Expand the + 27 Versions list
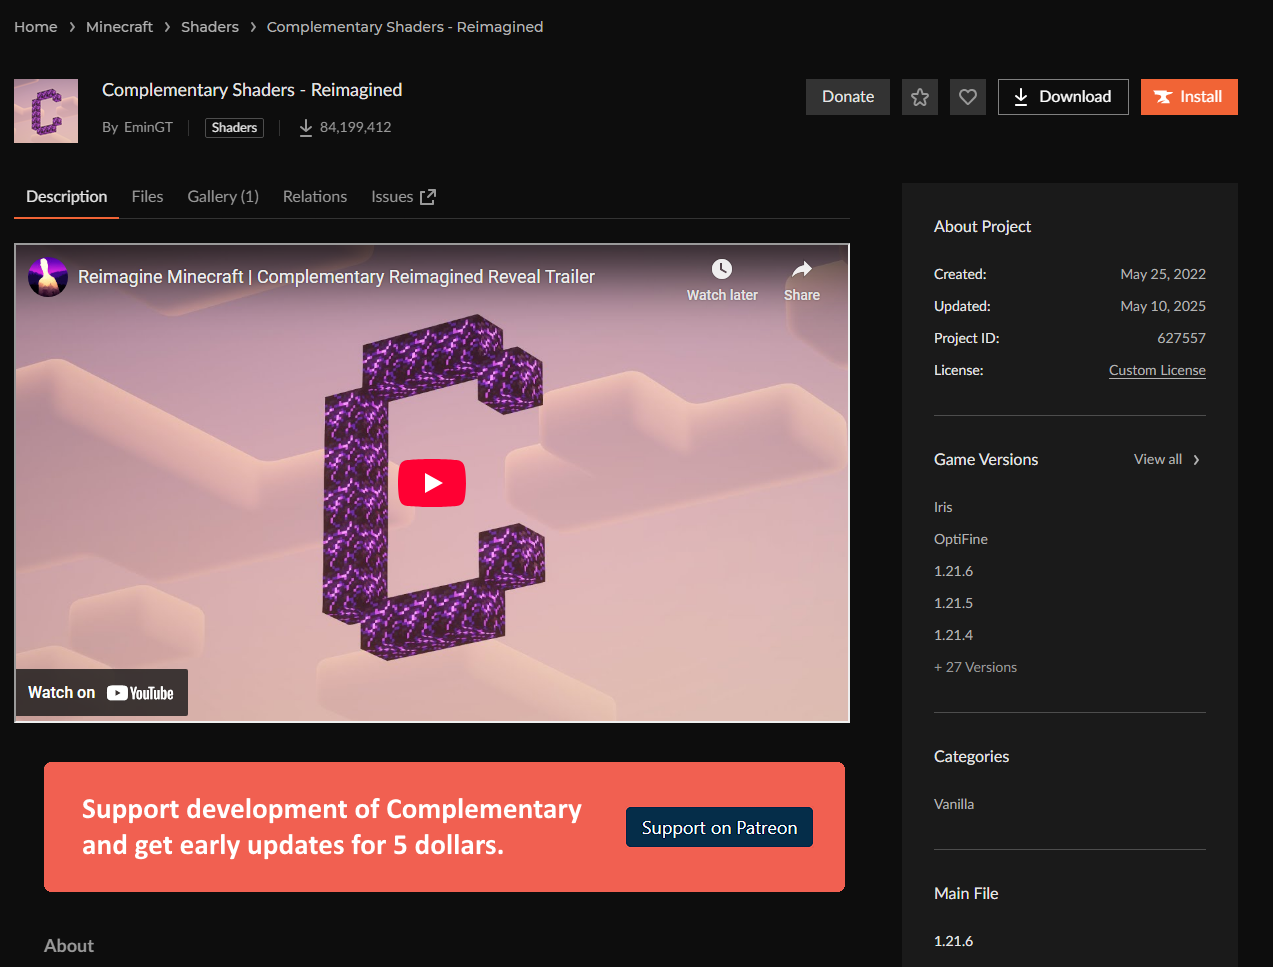The image size is (1273, 967). tap(975, 667)
